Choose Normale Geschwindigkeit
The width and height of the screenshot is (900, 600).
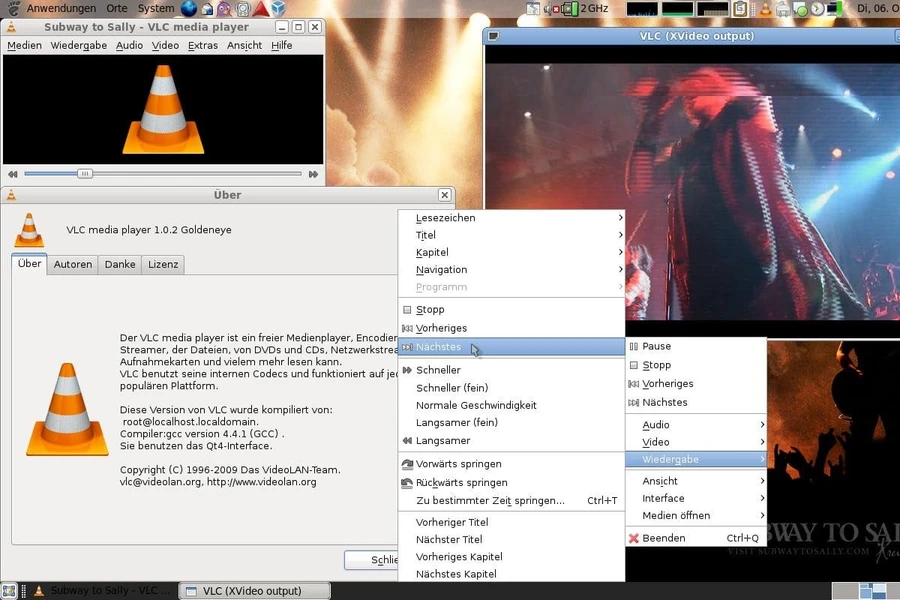(510, 405)
